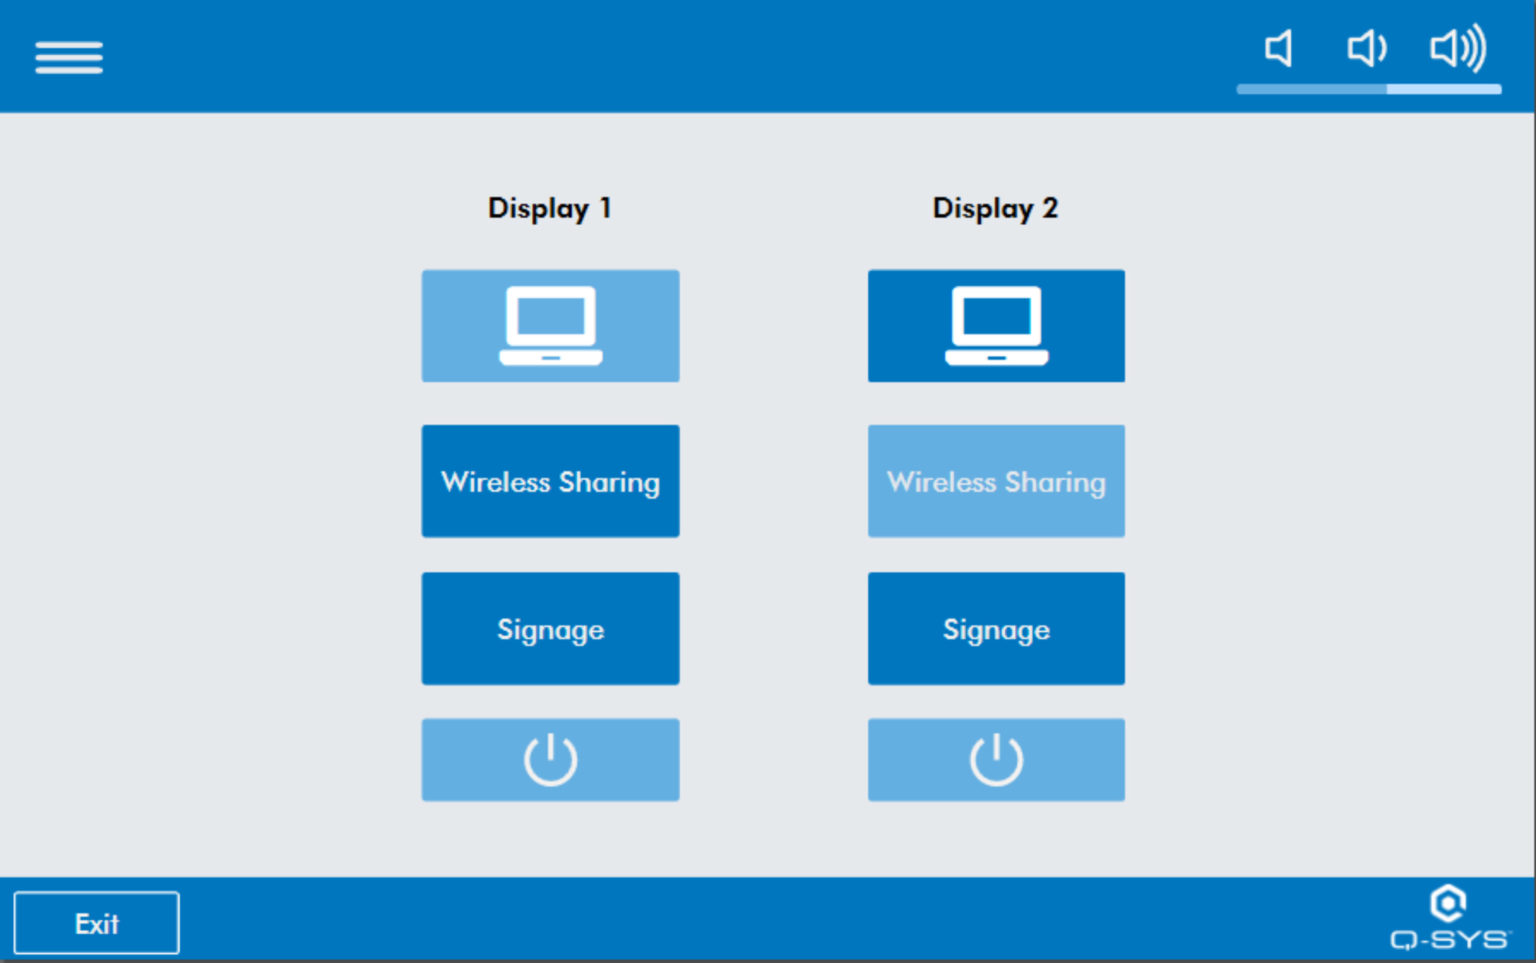
Task: Click the Display 1 column heading
Action: [x=550, y=208]
